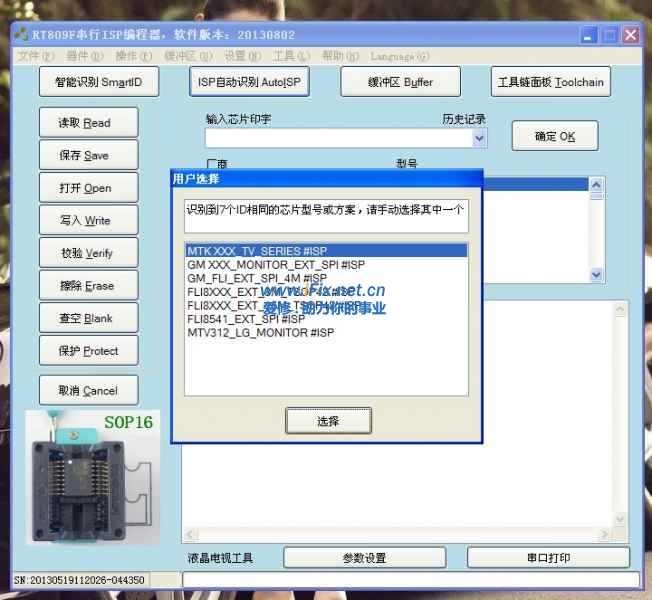Open the Language menu
Screen dimensions: 652x600
[x=399, y=56]
